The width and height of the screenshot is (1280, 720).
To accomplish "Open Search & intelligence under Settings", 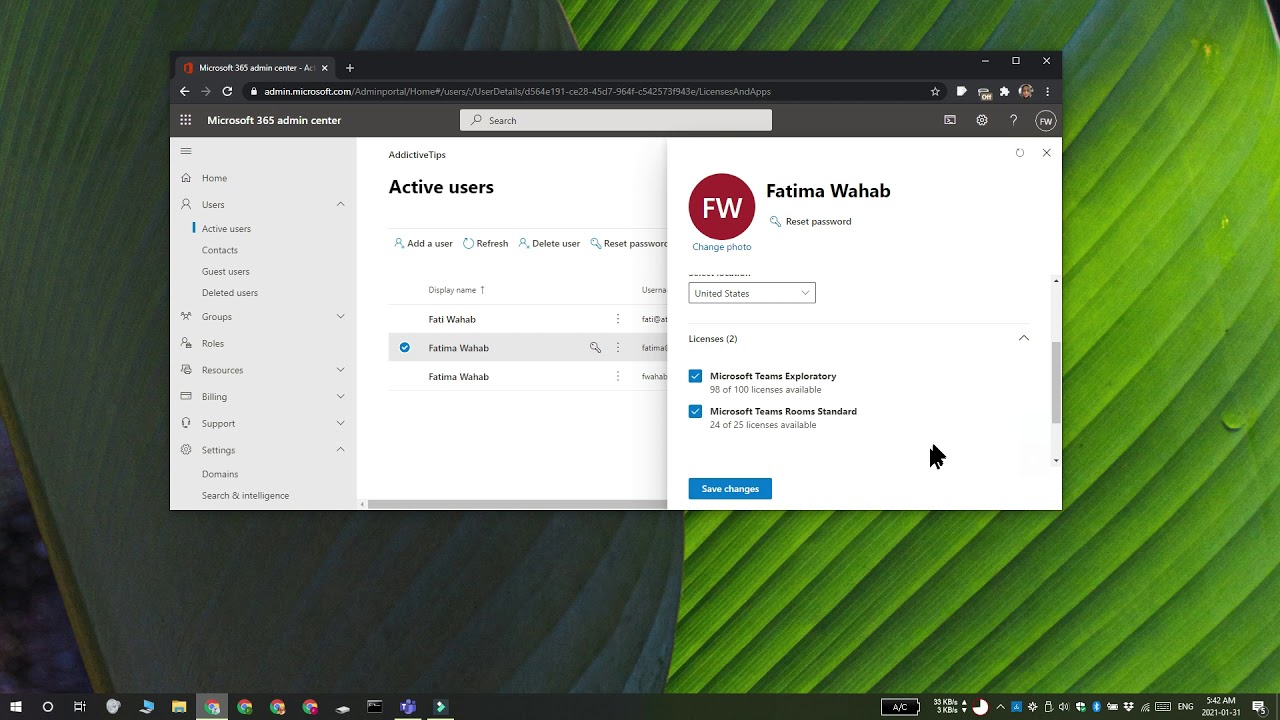I will tap(245, 496).
